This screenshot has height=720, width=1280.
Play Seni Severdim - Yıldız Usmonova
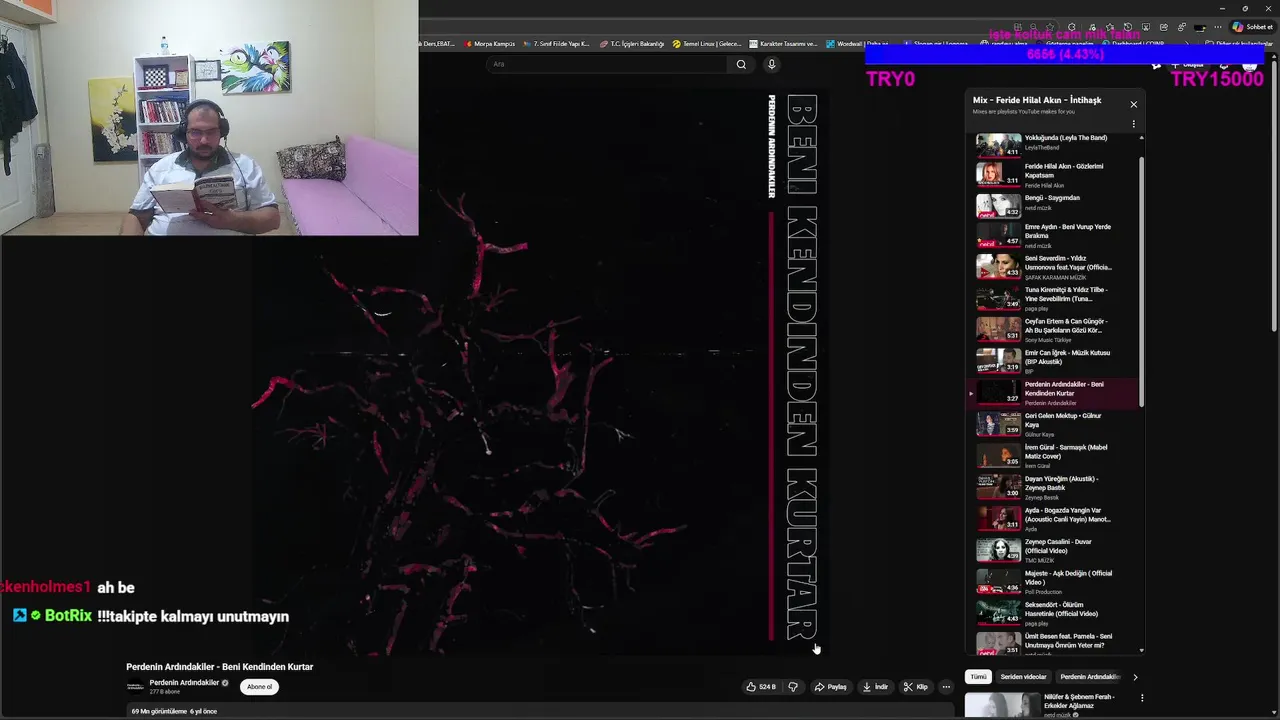tap(1055, 267)
